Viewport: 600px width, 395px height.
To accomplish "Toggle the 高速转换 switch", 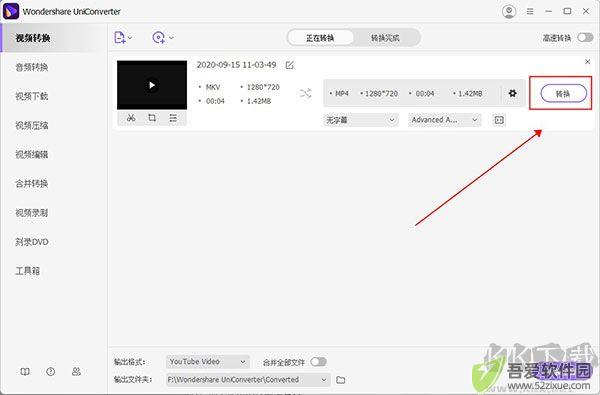I will 585,38.
